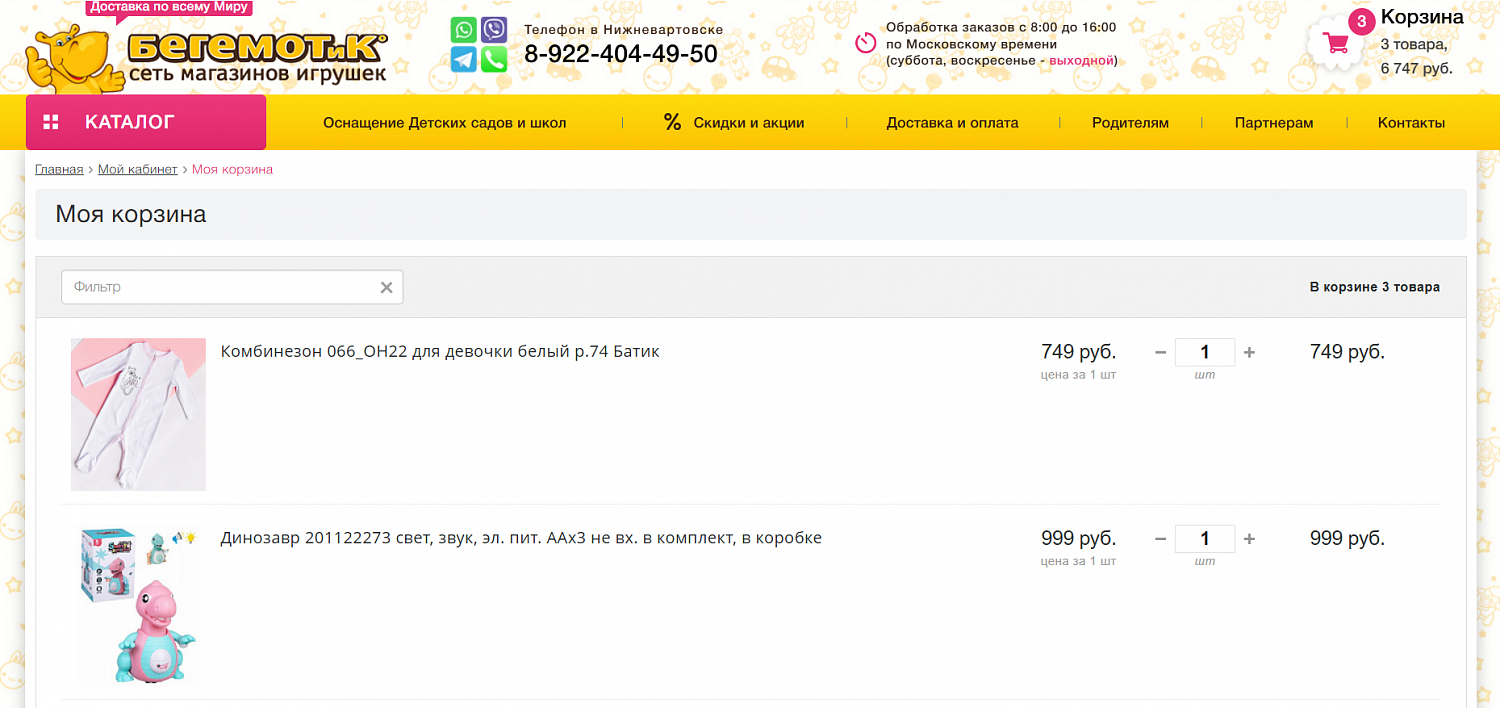The width and height of the screenshot is (1500, 708).
Task: Open the КАТАЛОГ menu
Action: (x=146, y=122)
